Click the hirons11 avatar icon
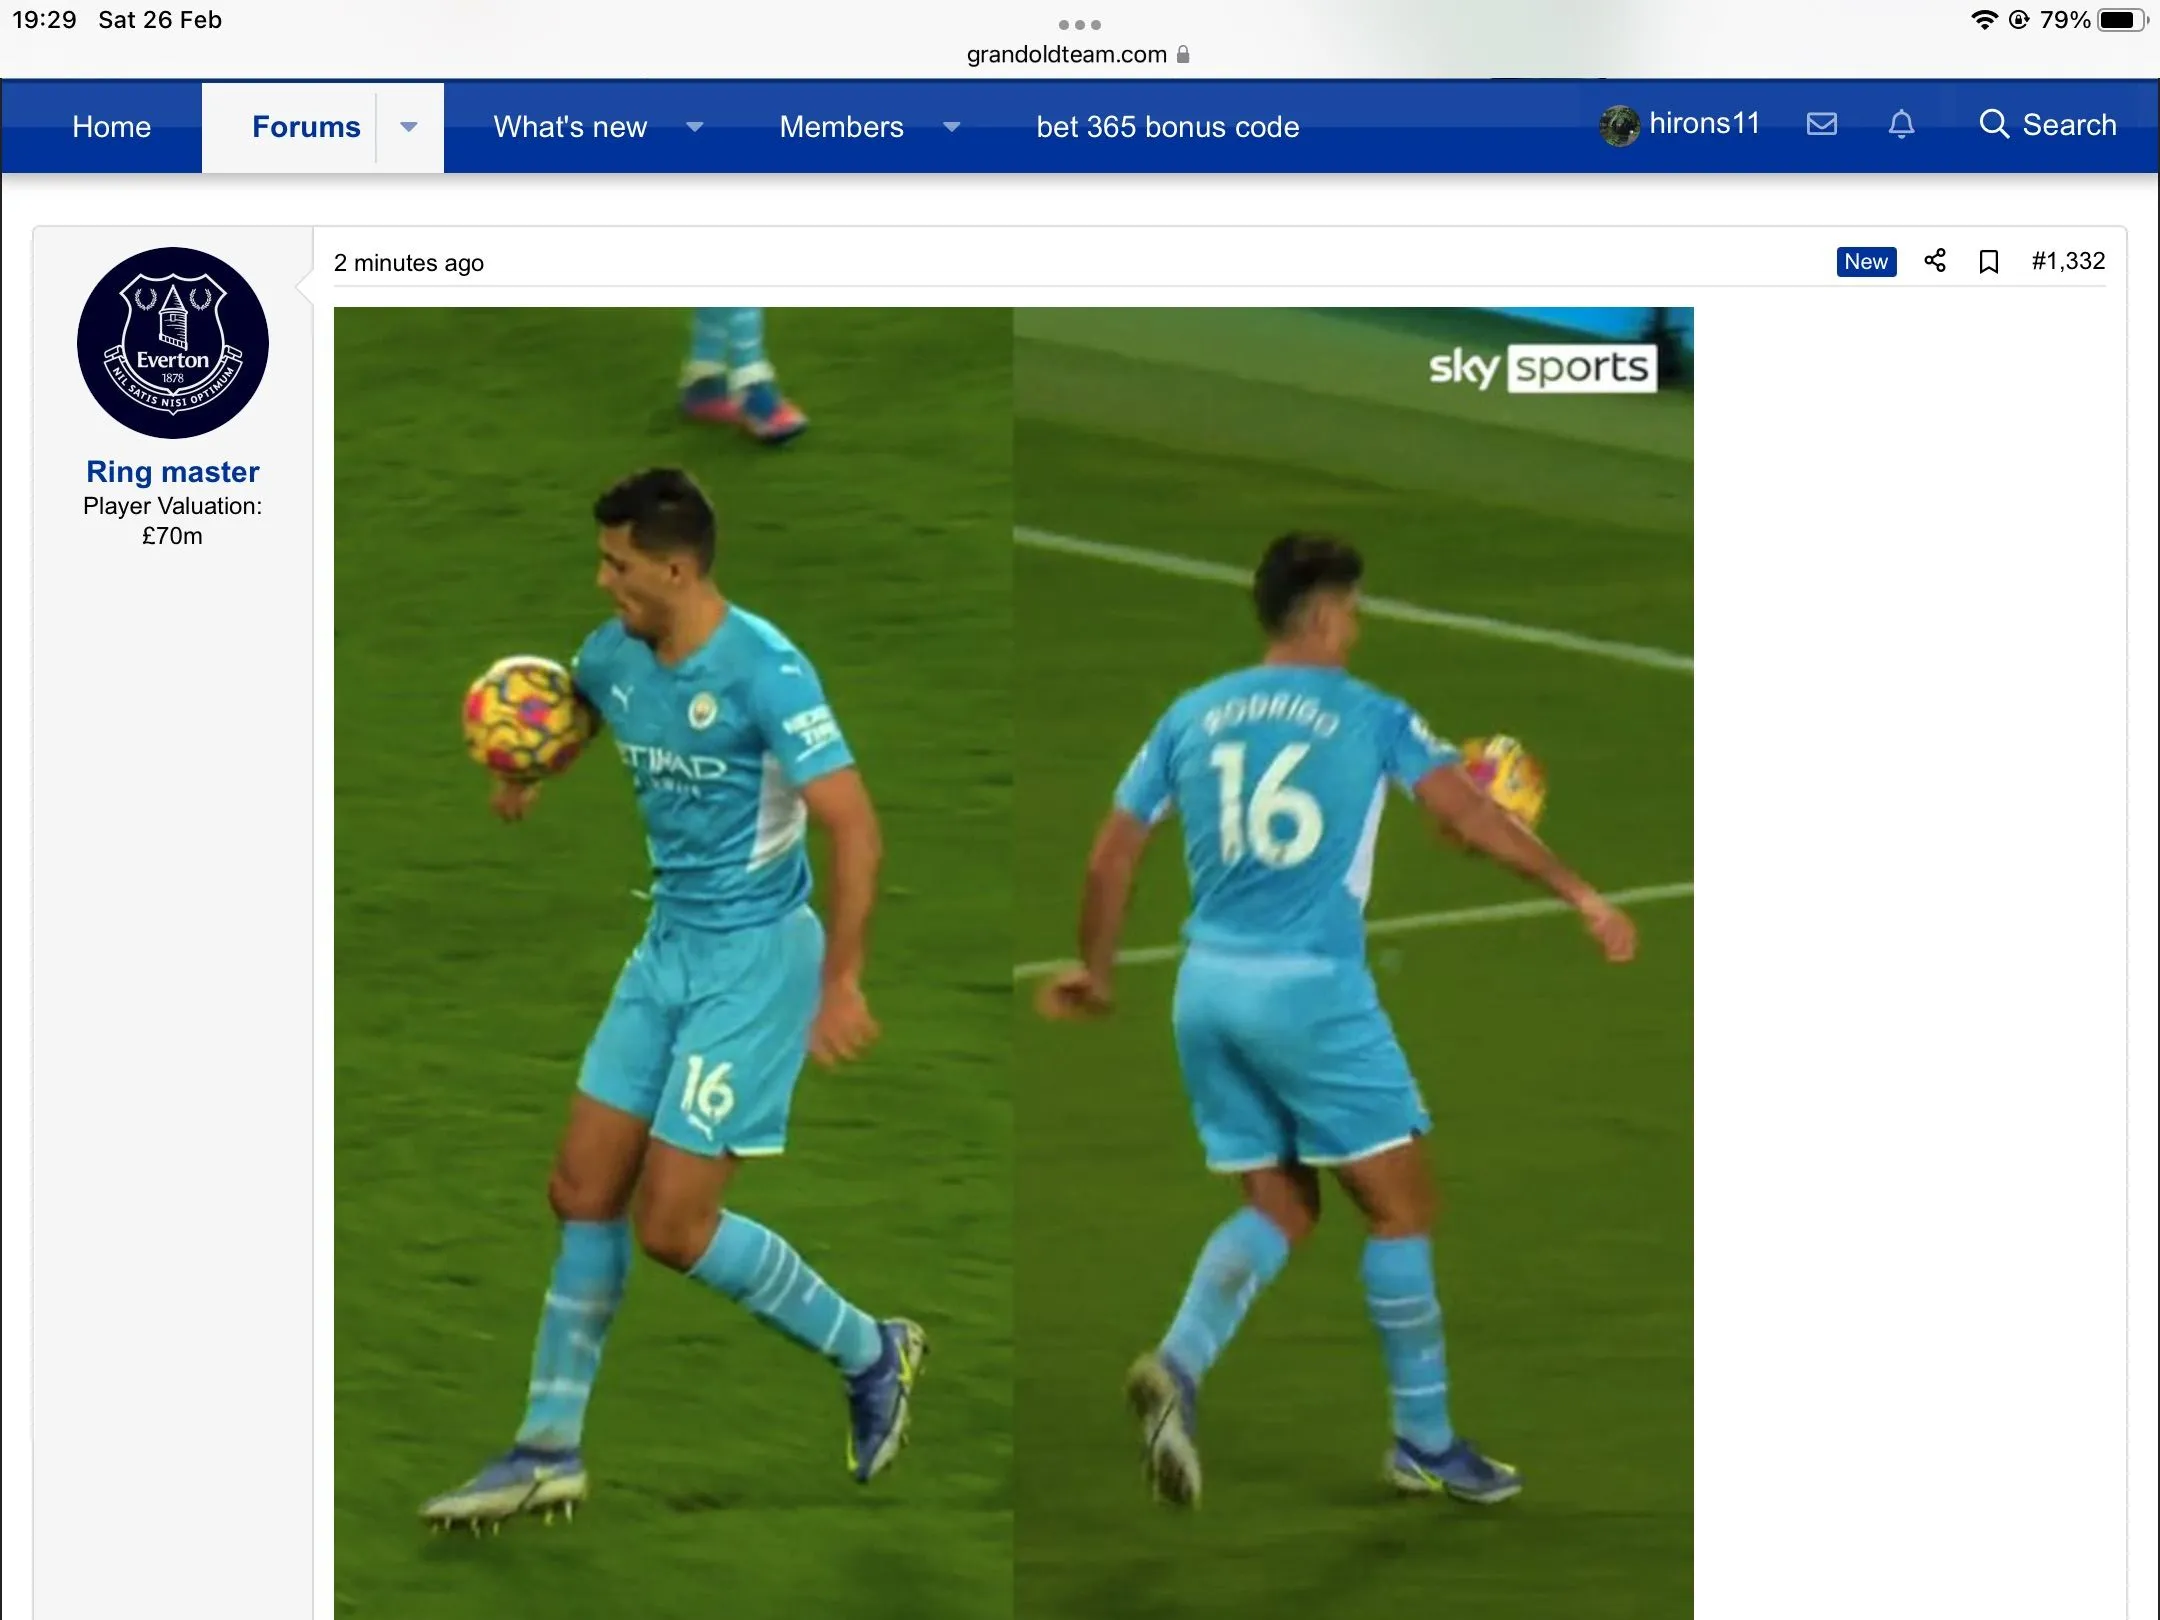This screenshot has width=2160, height=1620. (x=1619, y=126)
